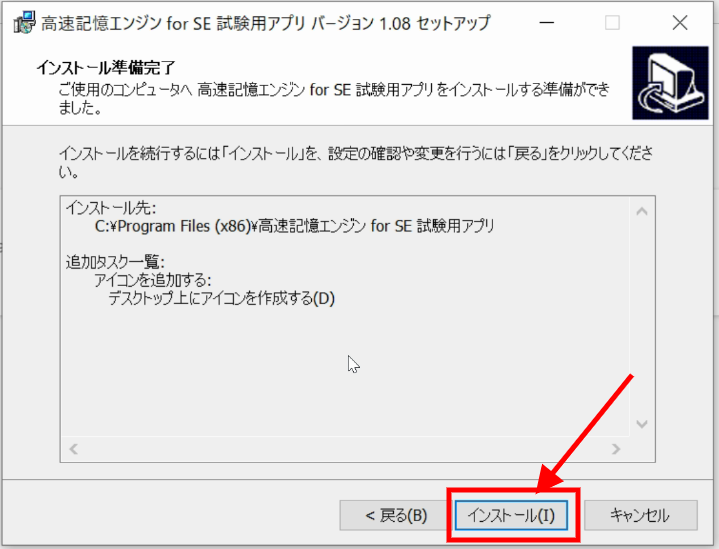Close the setup window
This screenshot has height=549, width=719.
[680, 22]
